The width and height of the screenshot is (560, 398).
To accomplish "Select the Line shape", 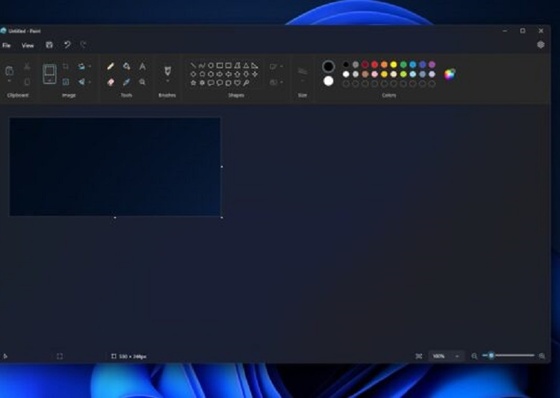I will click(193, 65).
